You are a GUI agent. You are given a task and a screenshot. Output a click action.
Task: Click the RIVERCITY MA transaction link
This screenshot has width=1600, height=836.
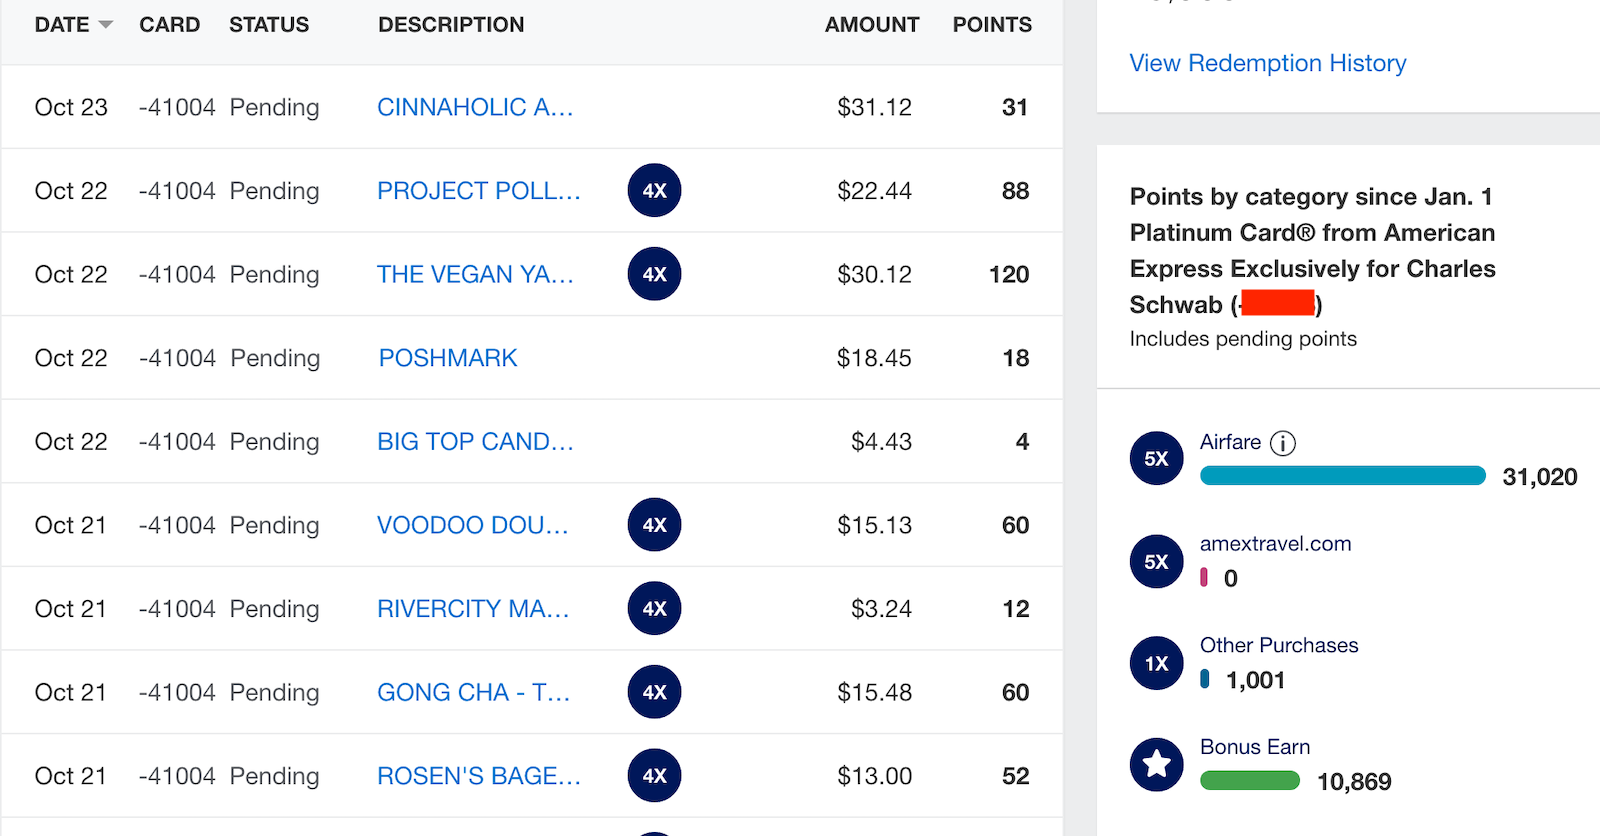pos(472,608)
